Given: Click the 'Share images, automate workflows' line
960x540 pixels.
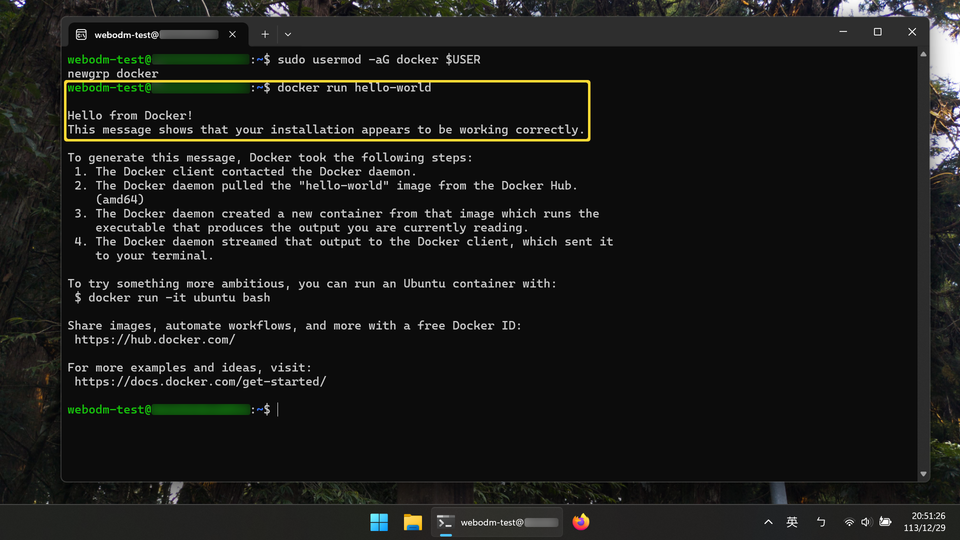Looking at the screenshot, I should pos(294,326).
